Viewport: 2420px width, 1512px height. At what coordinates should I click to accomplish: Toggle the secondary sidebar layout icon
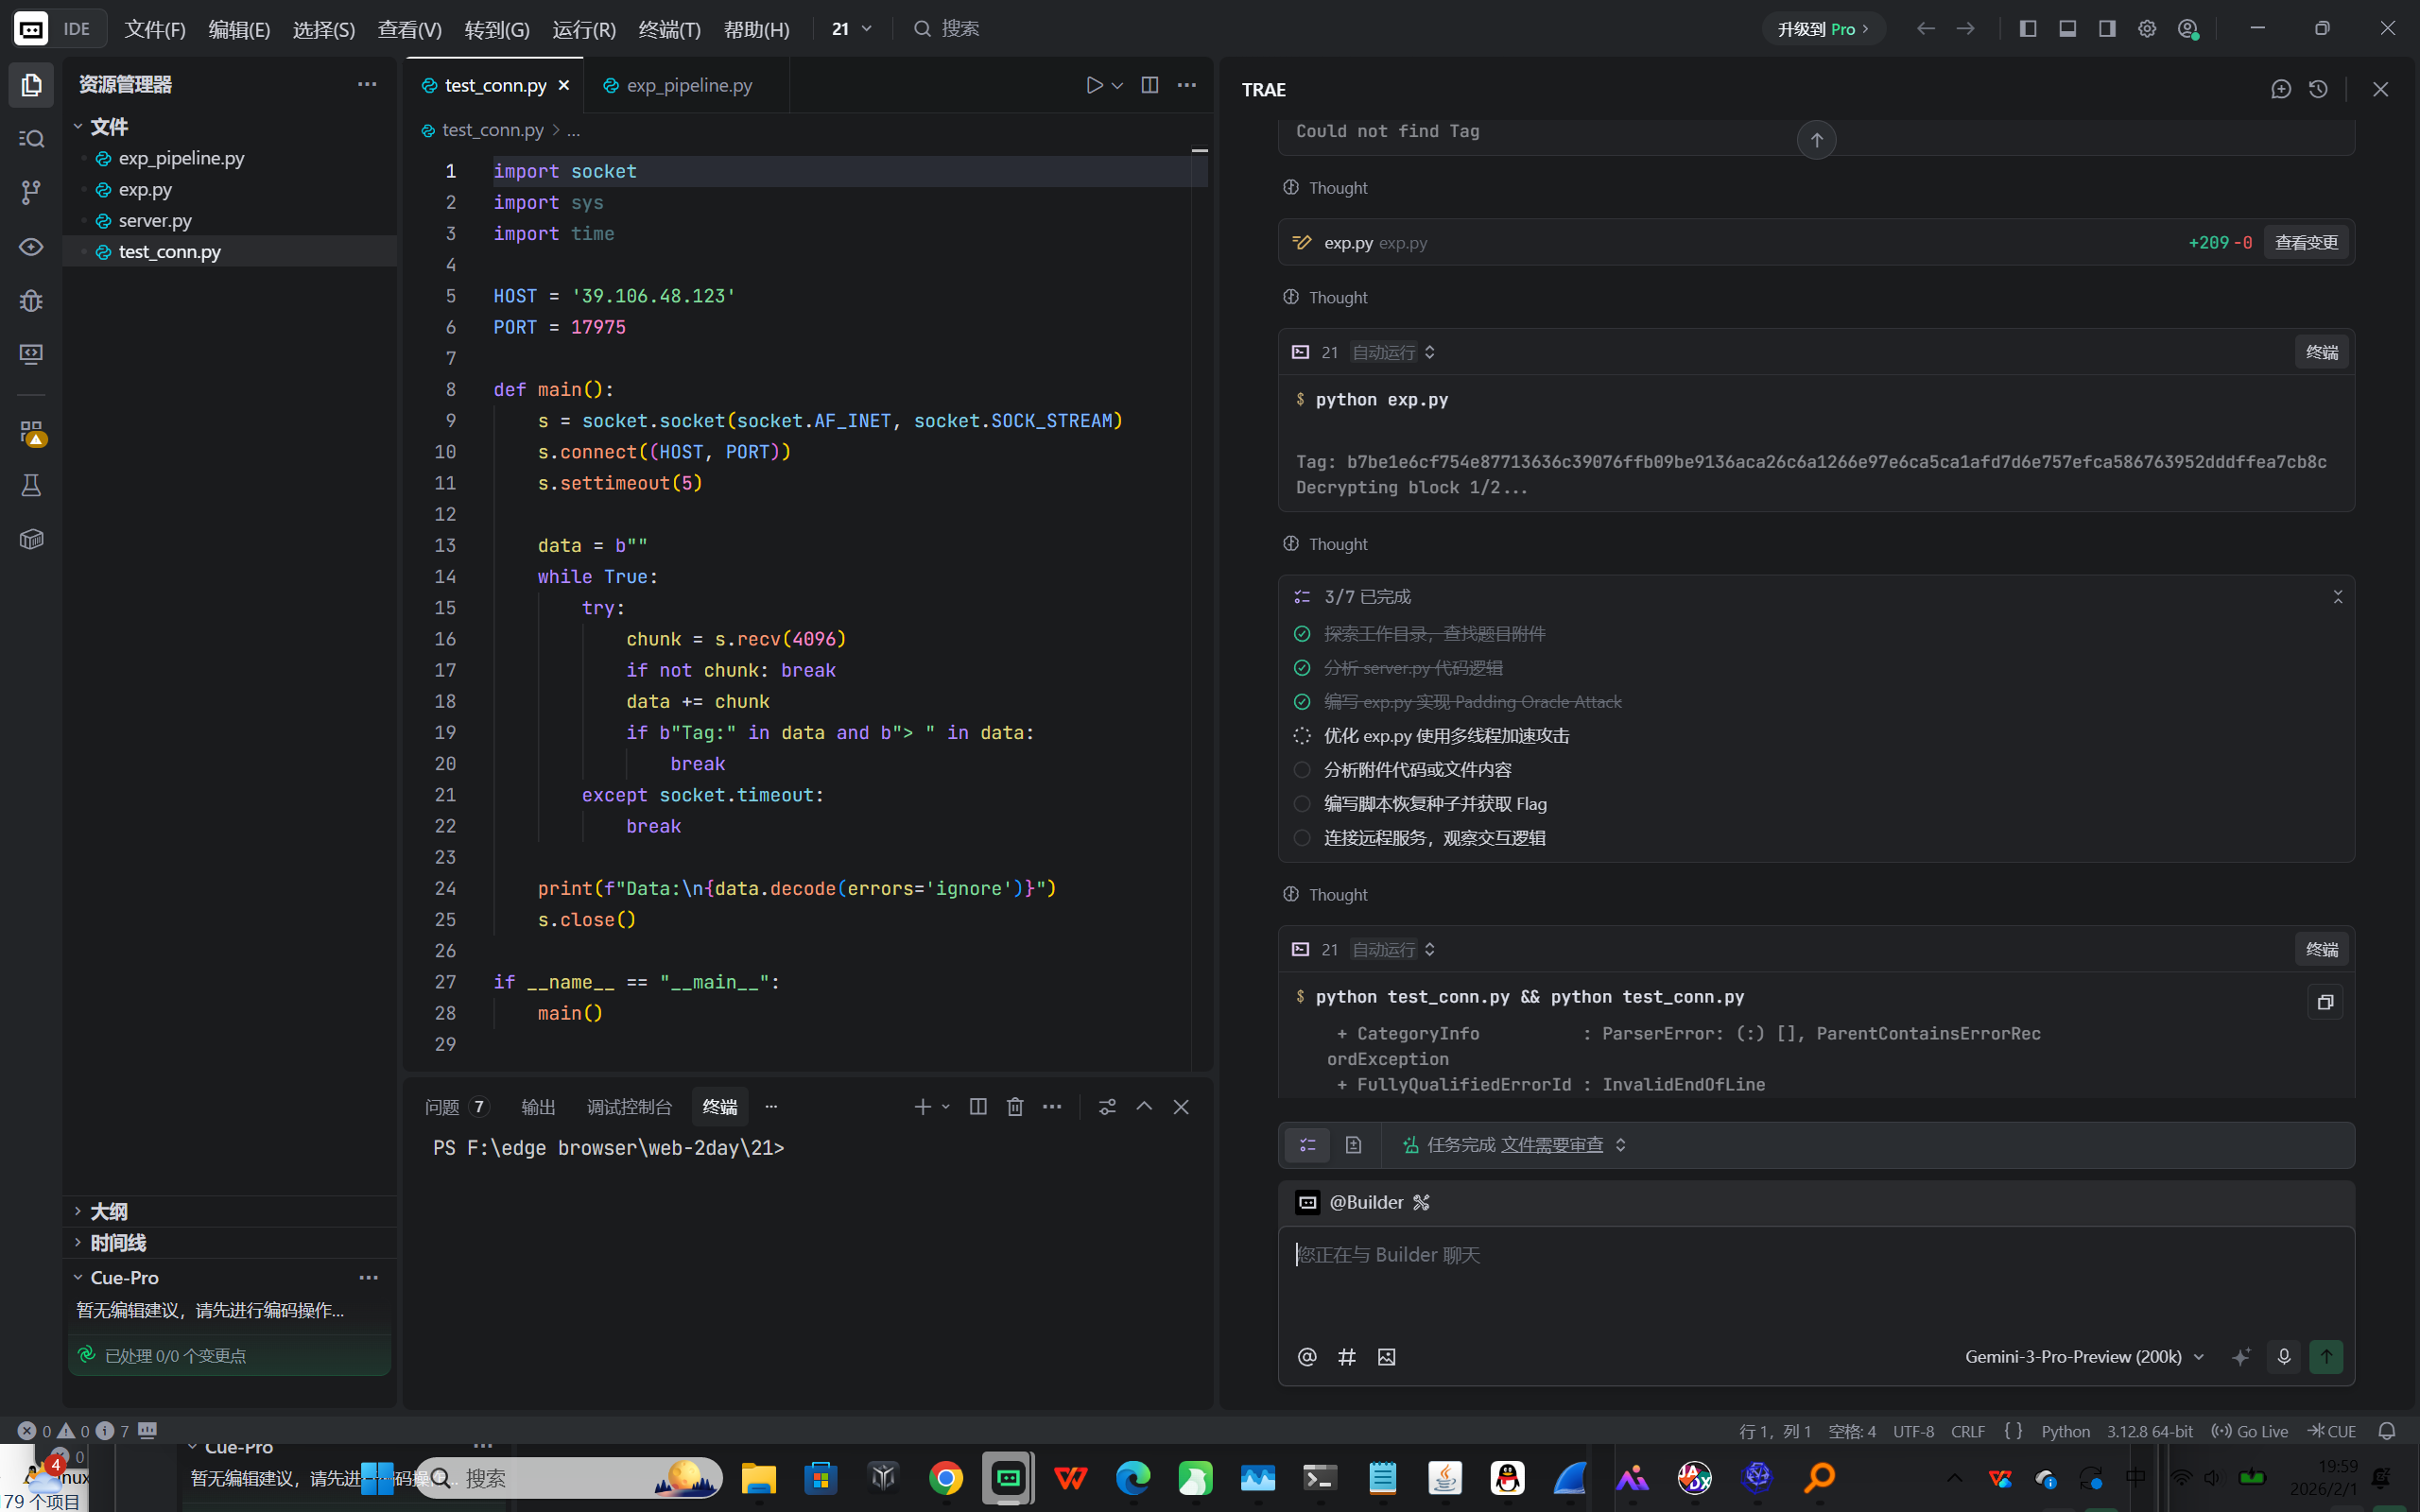click(x=2107, y=29)
